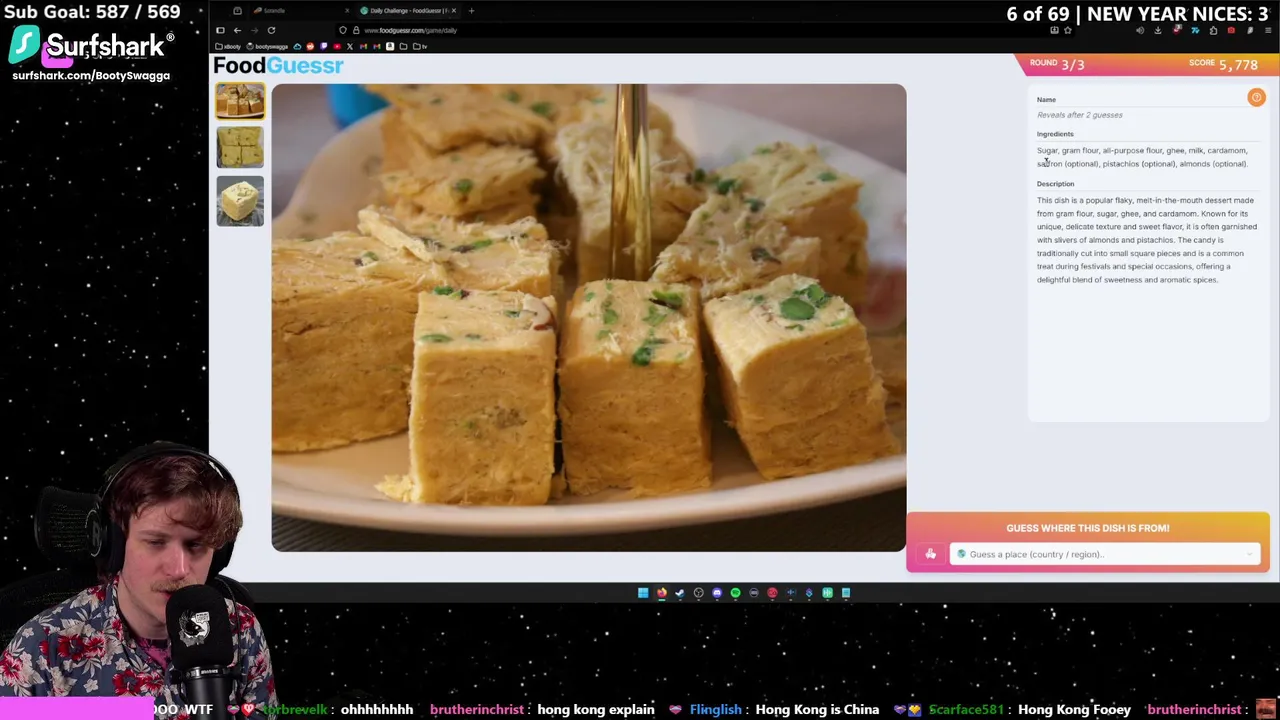
Task: Open the YouTube bookmark icon
Action: (x=337, y=46)
